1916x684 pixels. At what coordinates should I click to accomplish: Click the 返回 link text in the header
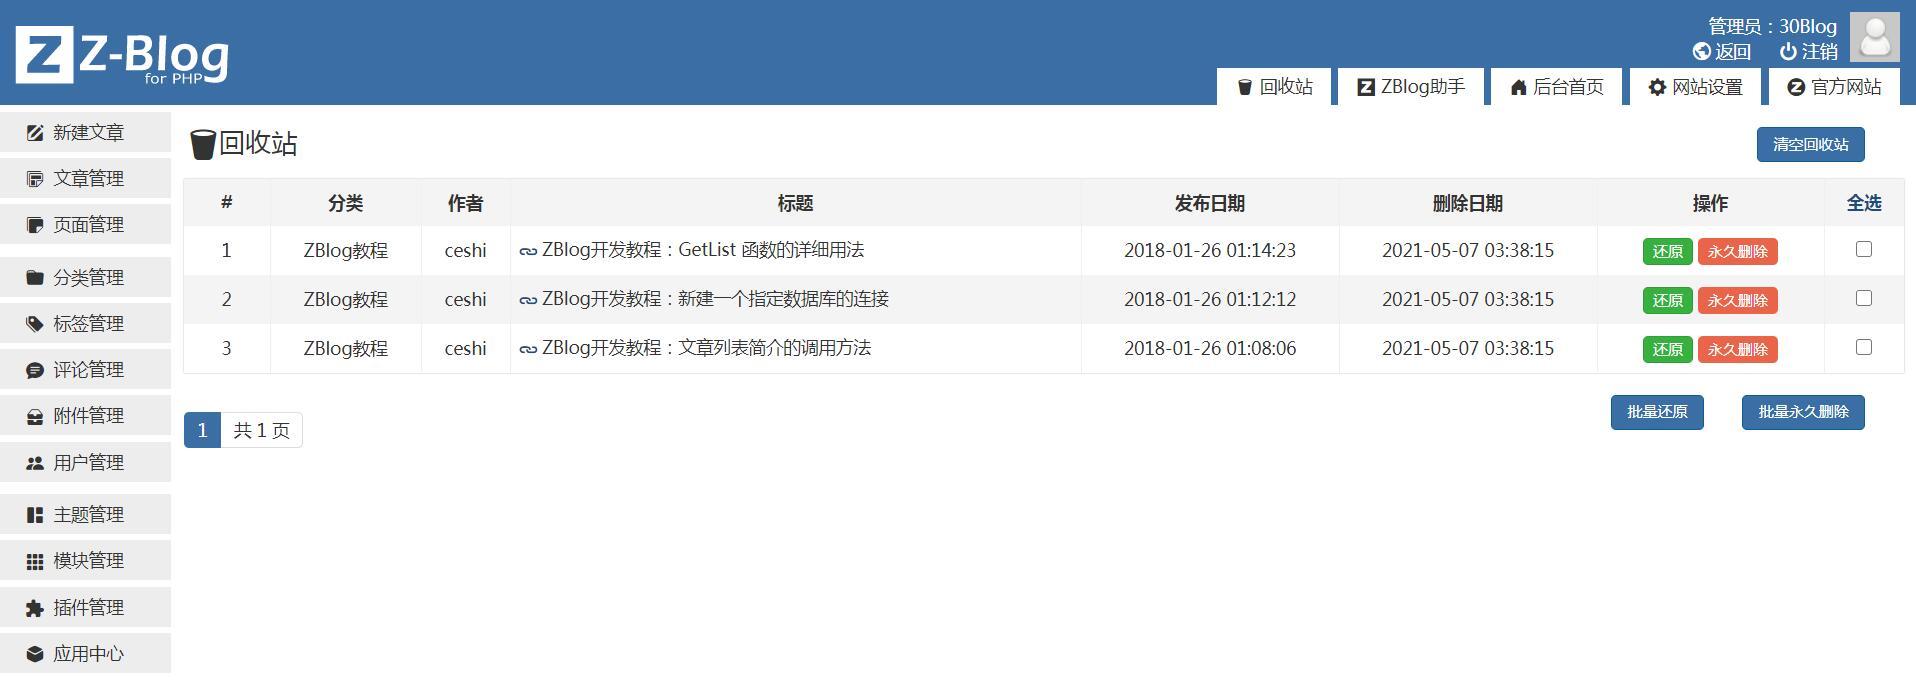point(1733,51)
